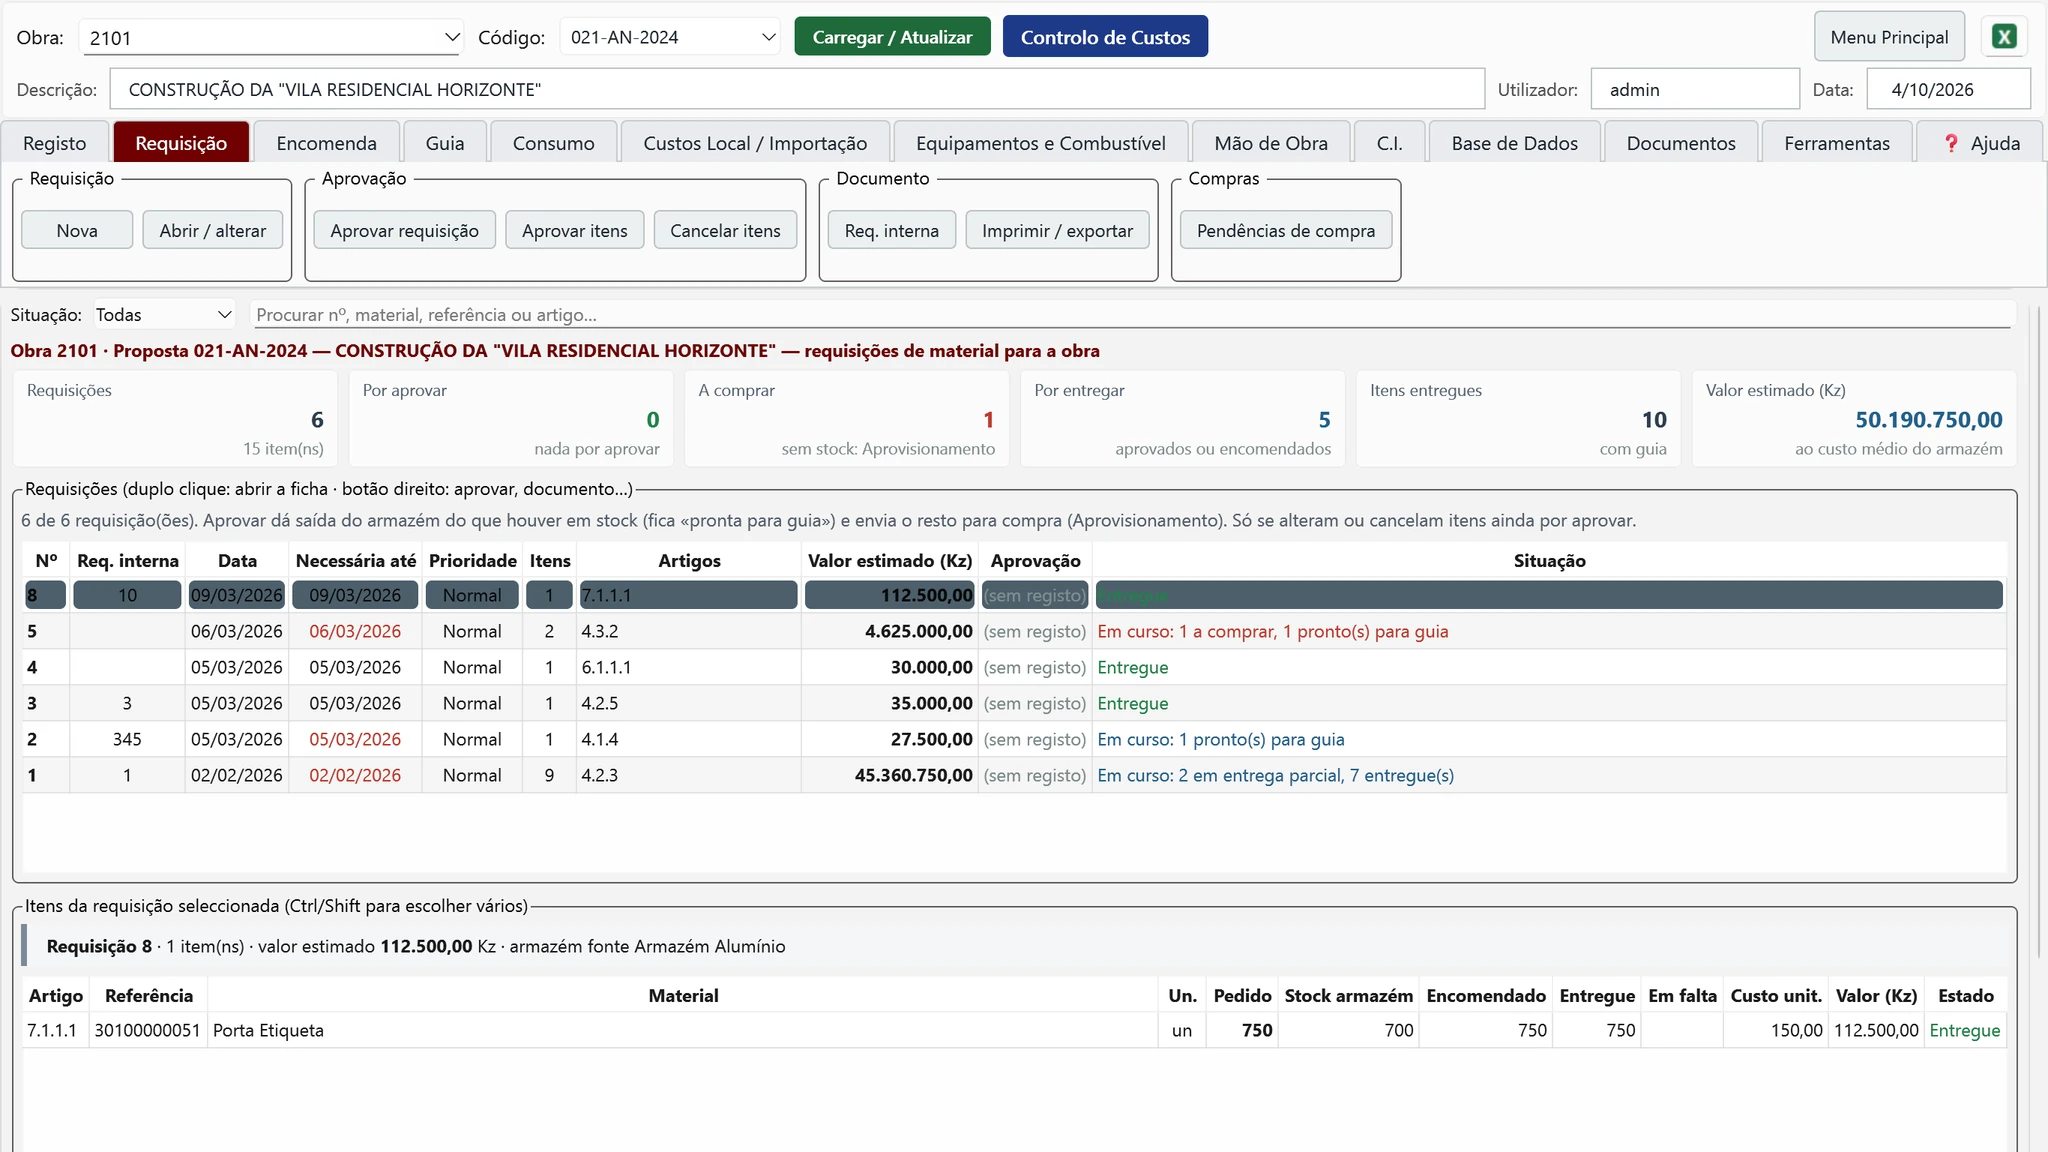Create a Nova requisição
Viewport: 2048px width, 1152px height.
[77, 230]
